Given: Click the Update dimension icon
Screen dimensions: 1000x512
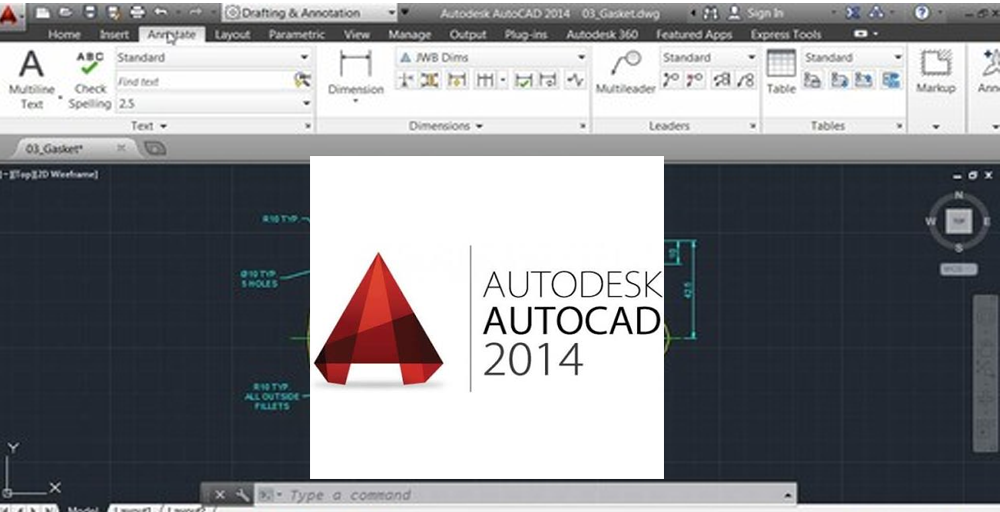Looking at the screenshot, I should (x=548, y=80).
